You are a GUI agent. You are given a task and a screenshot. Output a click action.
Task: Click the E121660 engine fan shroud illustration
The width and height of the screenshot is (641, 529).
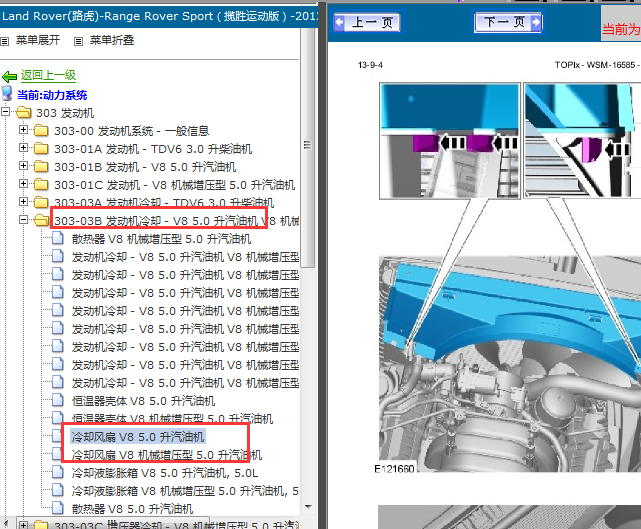(x=509, y=364)
